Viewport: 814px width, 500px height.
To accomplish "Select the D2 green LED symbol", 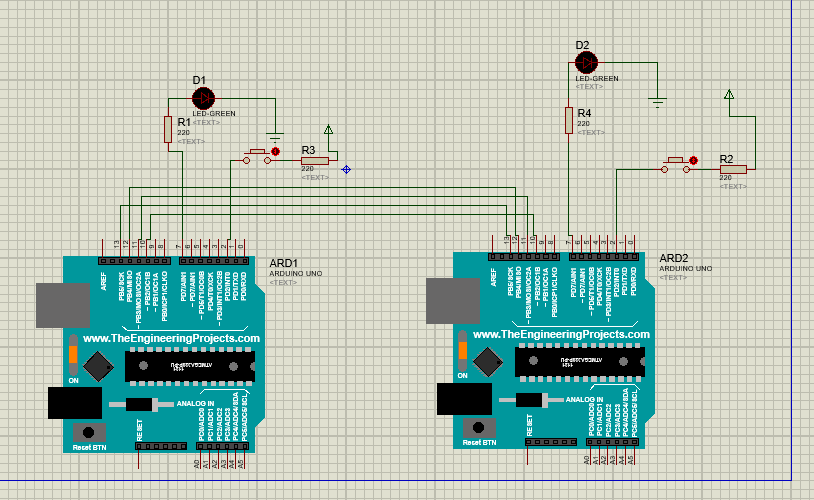I will click(587, 63).
